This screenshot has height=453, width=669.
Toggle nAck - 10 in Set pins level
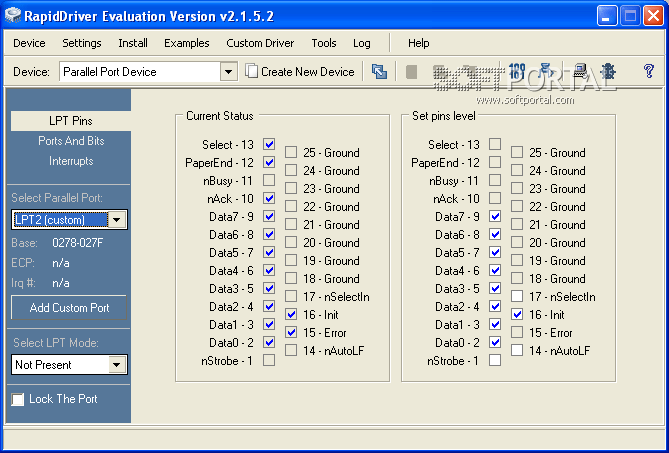pos(495,198)
